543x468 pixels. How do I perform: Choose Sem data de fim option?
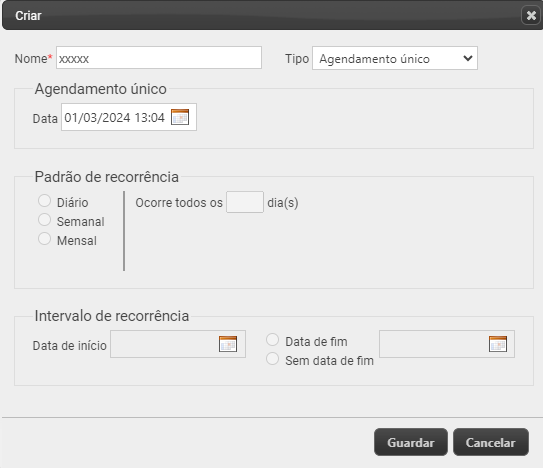273,359
